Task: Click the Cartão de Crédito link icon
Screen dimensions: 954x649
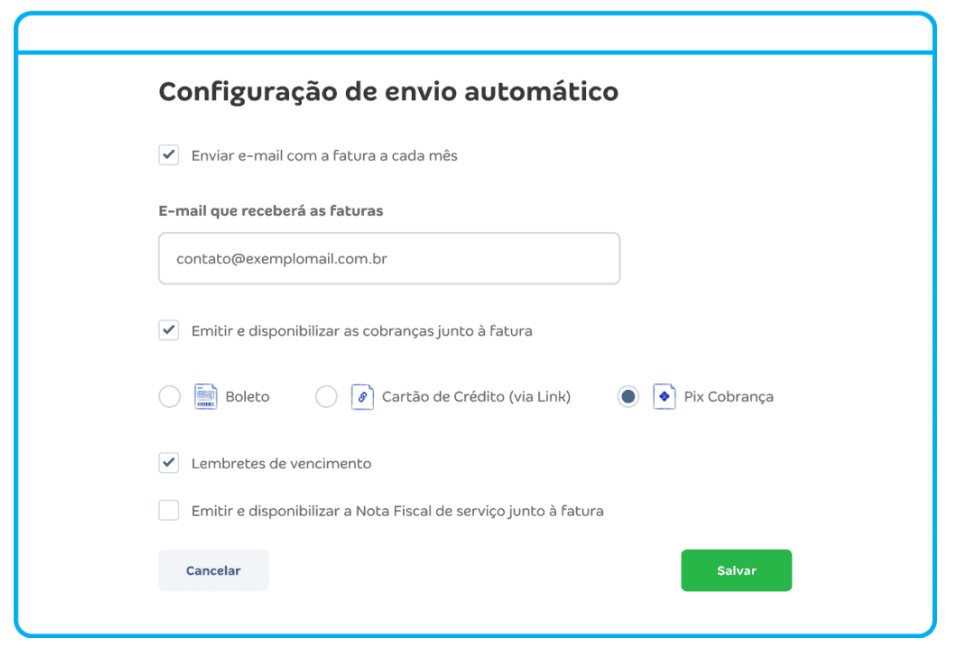Action: (x=362, y=397)
